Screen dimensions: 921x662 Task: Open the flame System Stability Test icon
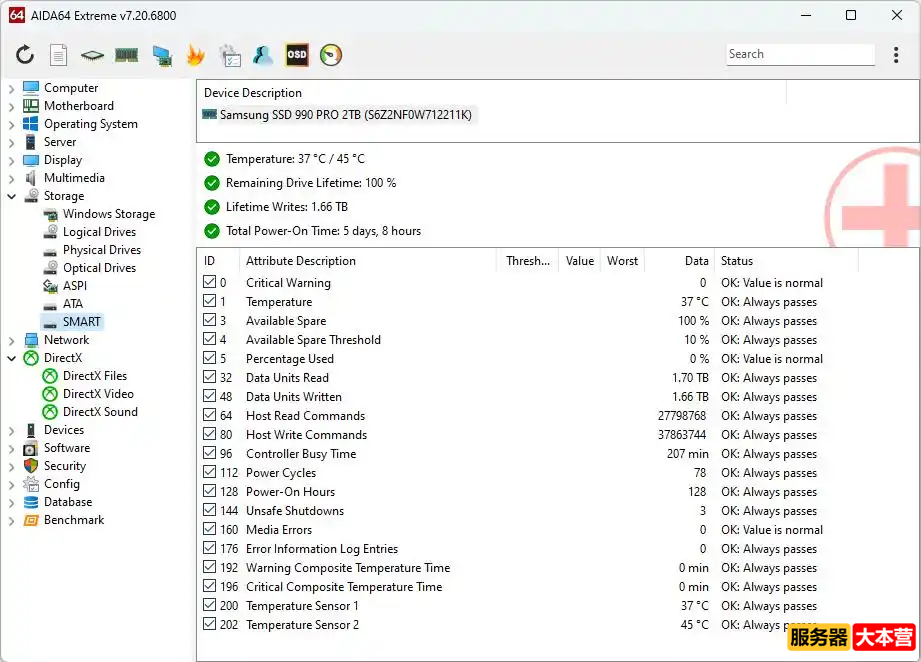[x=196, y=55]
